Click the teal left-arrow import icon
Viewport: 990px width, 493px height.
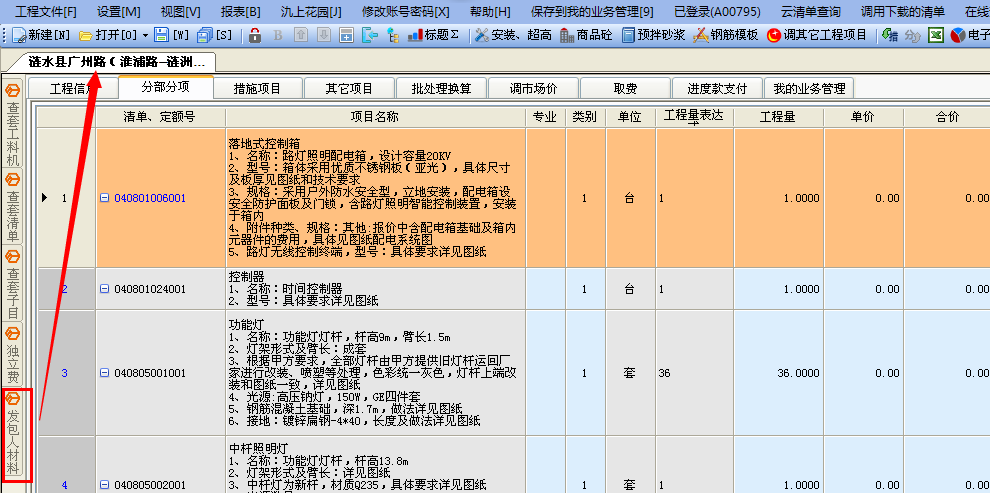[x=369, y=35]
